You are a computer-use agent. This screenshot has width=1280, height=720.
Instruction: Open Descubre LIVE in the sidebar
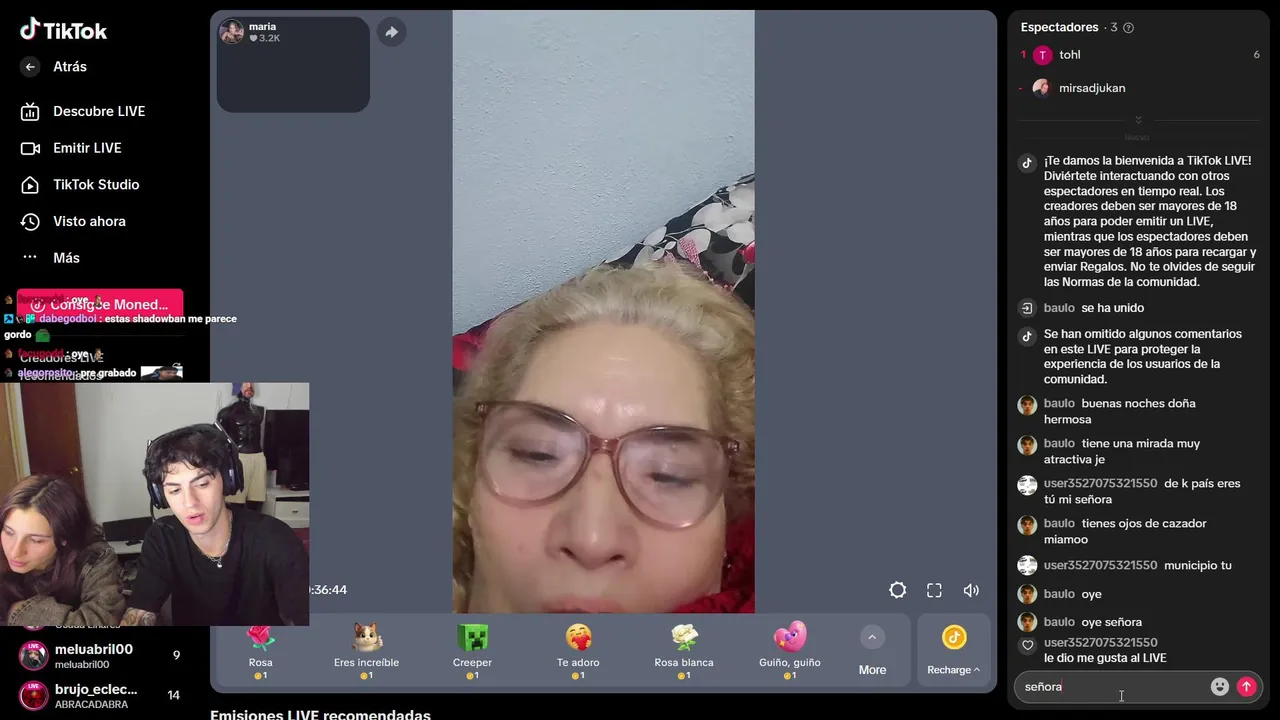click(83, 111)
